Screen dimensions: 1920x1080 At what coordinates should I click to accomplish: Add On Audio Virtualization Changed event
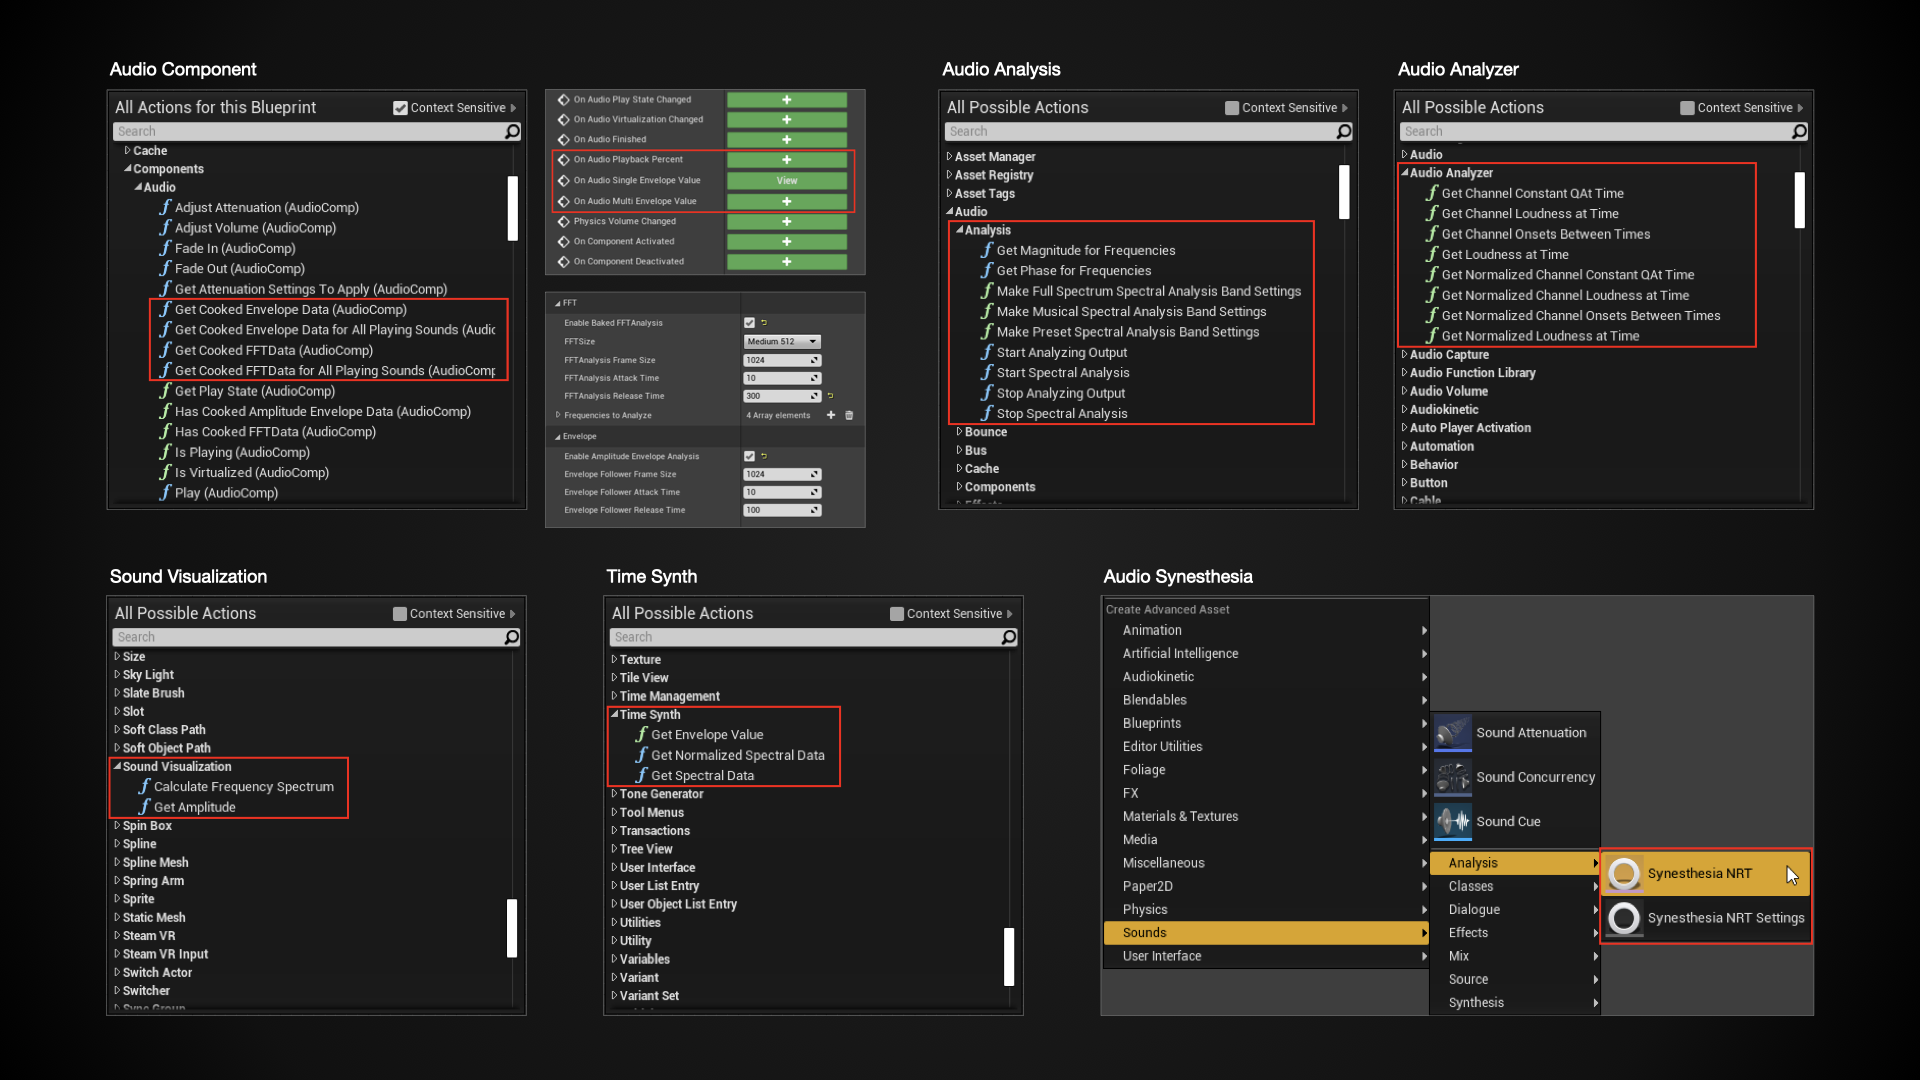click(786, 120)
